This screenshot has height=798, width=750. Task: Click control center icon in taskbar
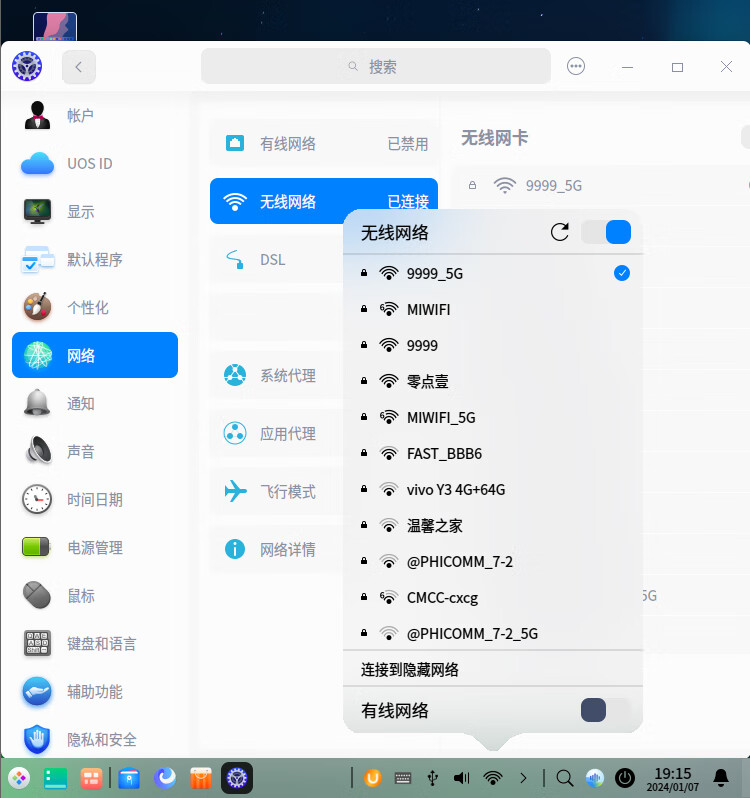[x=237, y=778]
